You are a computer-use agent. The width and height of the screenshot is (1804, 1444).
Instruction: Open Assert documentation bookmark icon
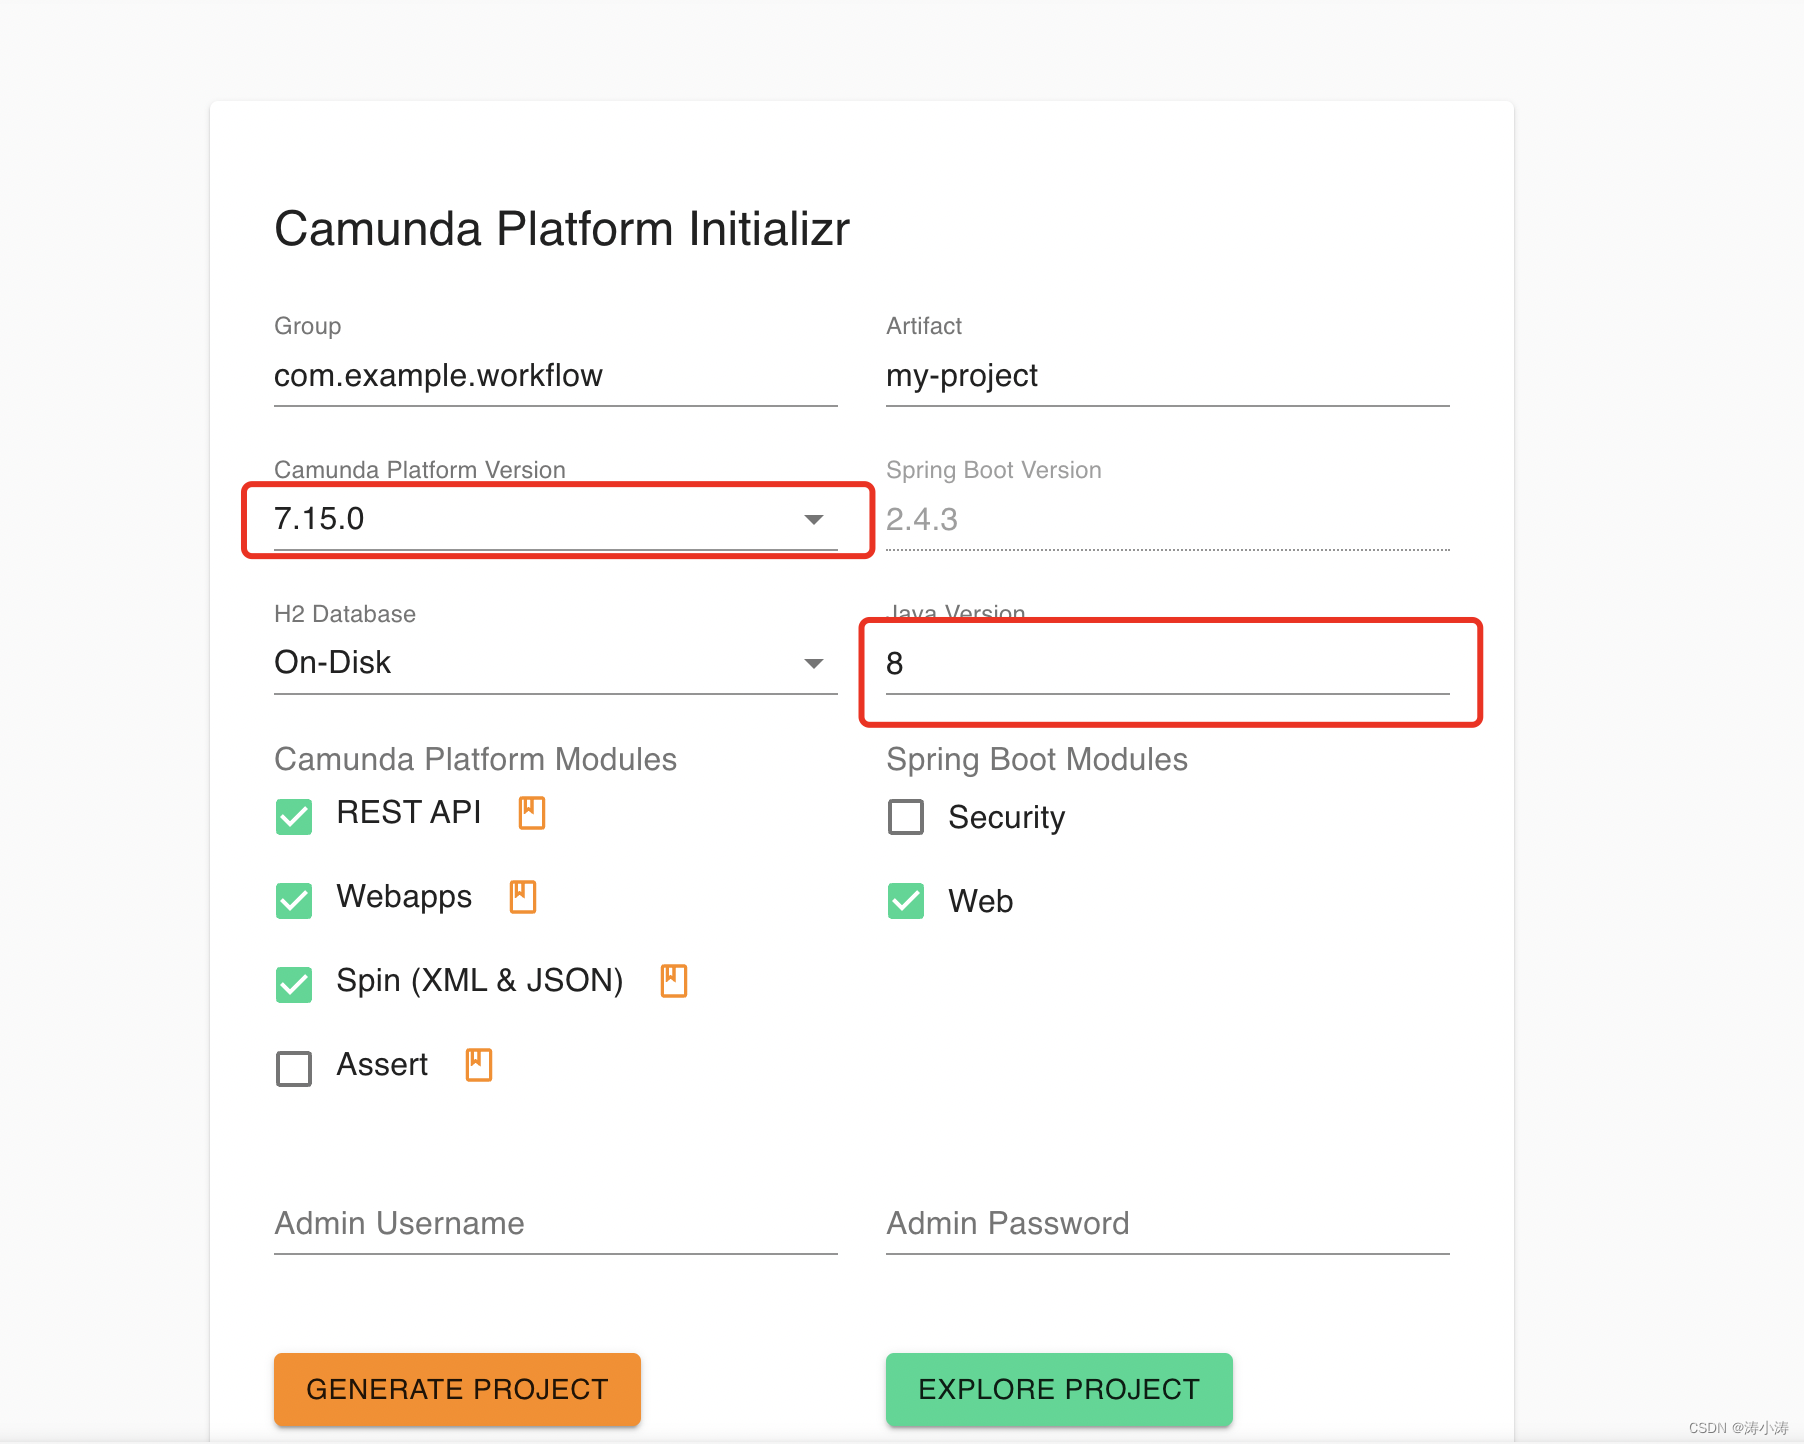(x=479, y=1065)
